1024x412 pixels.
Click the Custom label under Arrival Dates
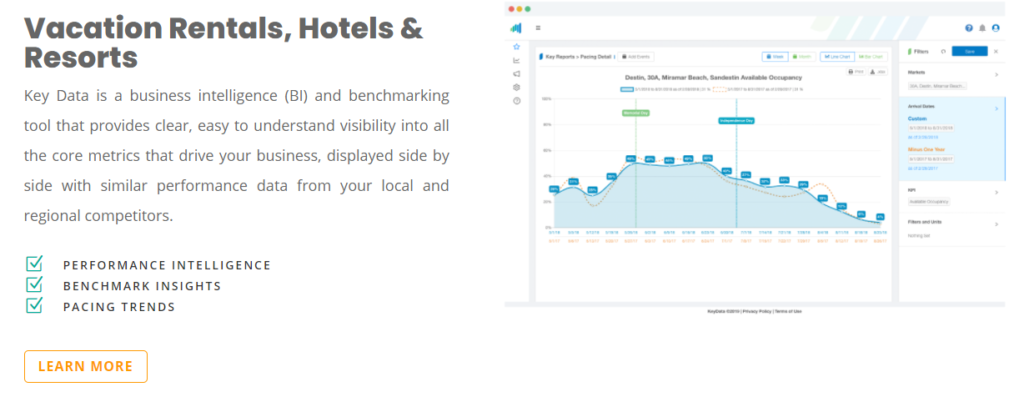point(918,119)
